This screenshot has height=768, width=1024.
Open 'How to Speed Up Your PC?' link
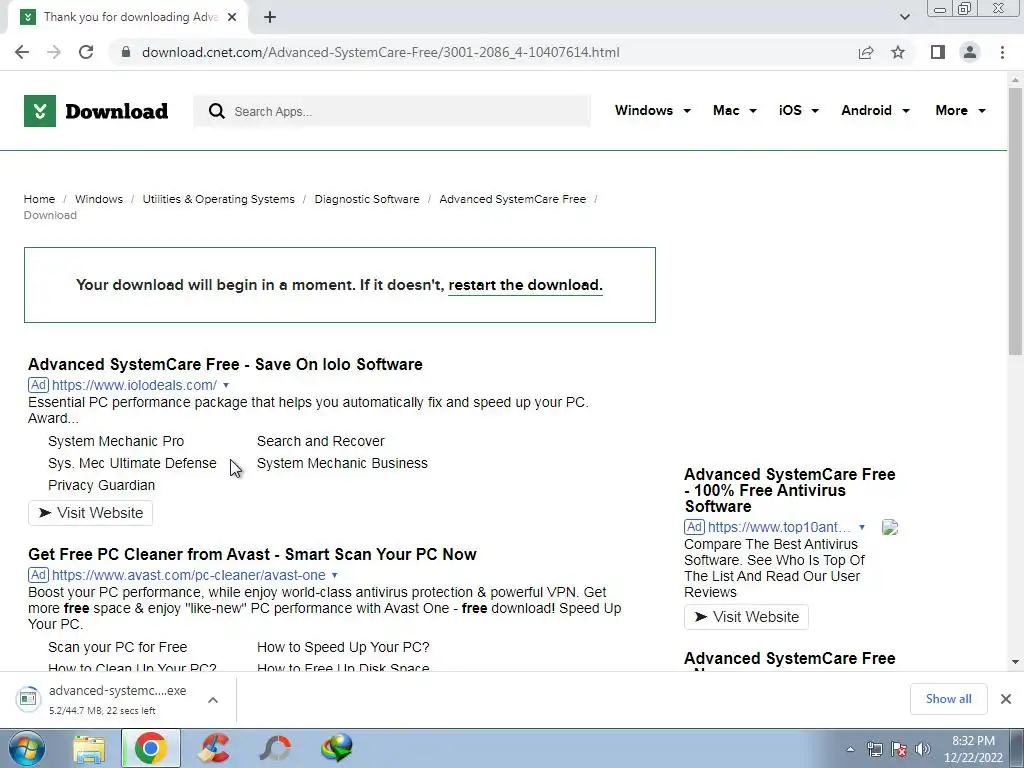[344, 647]
